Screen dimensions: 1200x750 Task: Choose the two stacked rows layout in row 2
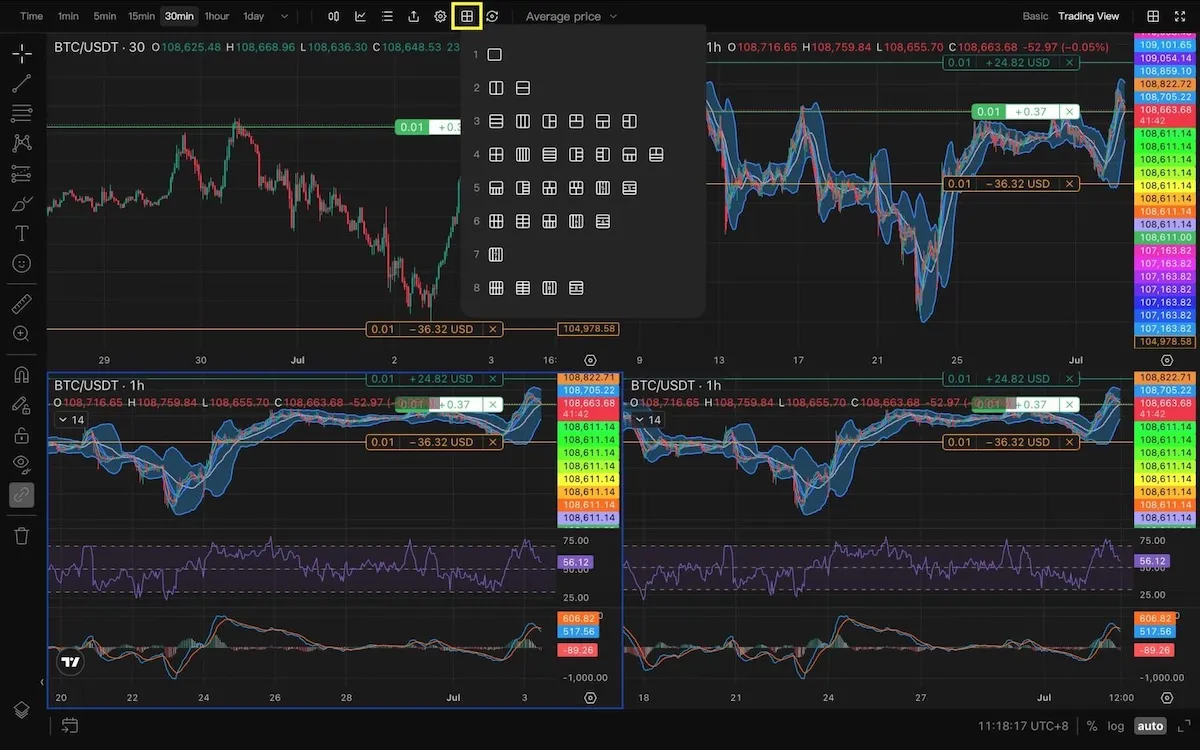(522, 88)
